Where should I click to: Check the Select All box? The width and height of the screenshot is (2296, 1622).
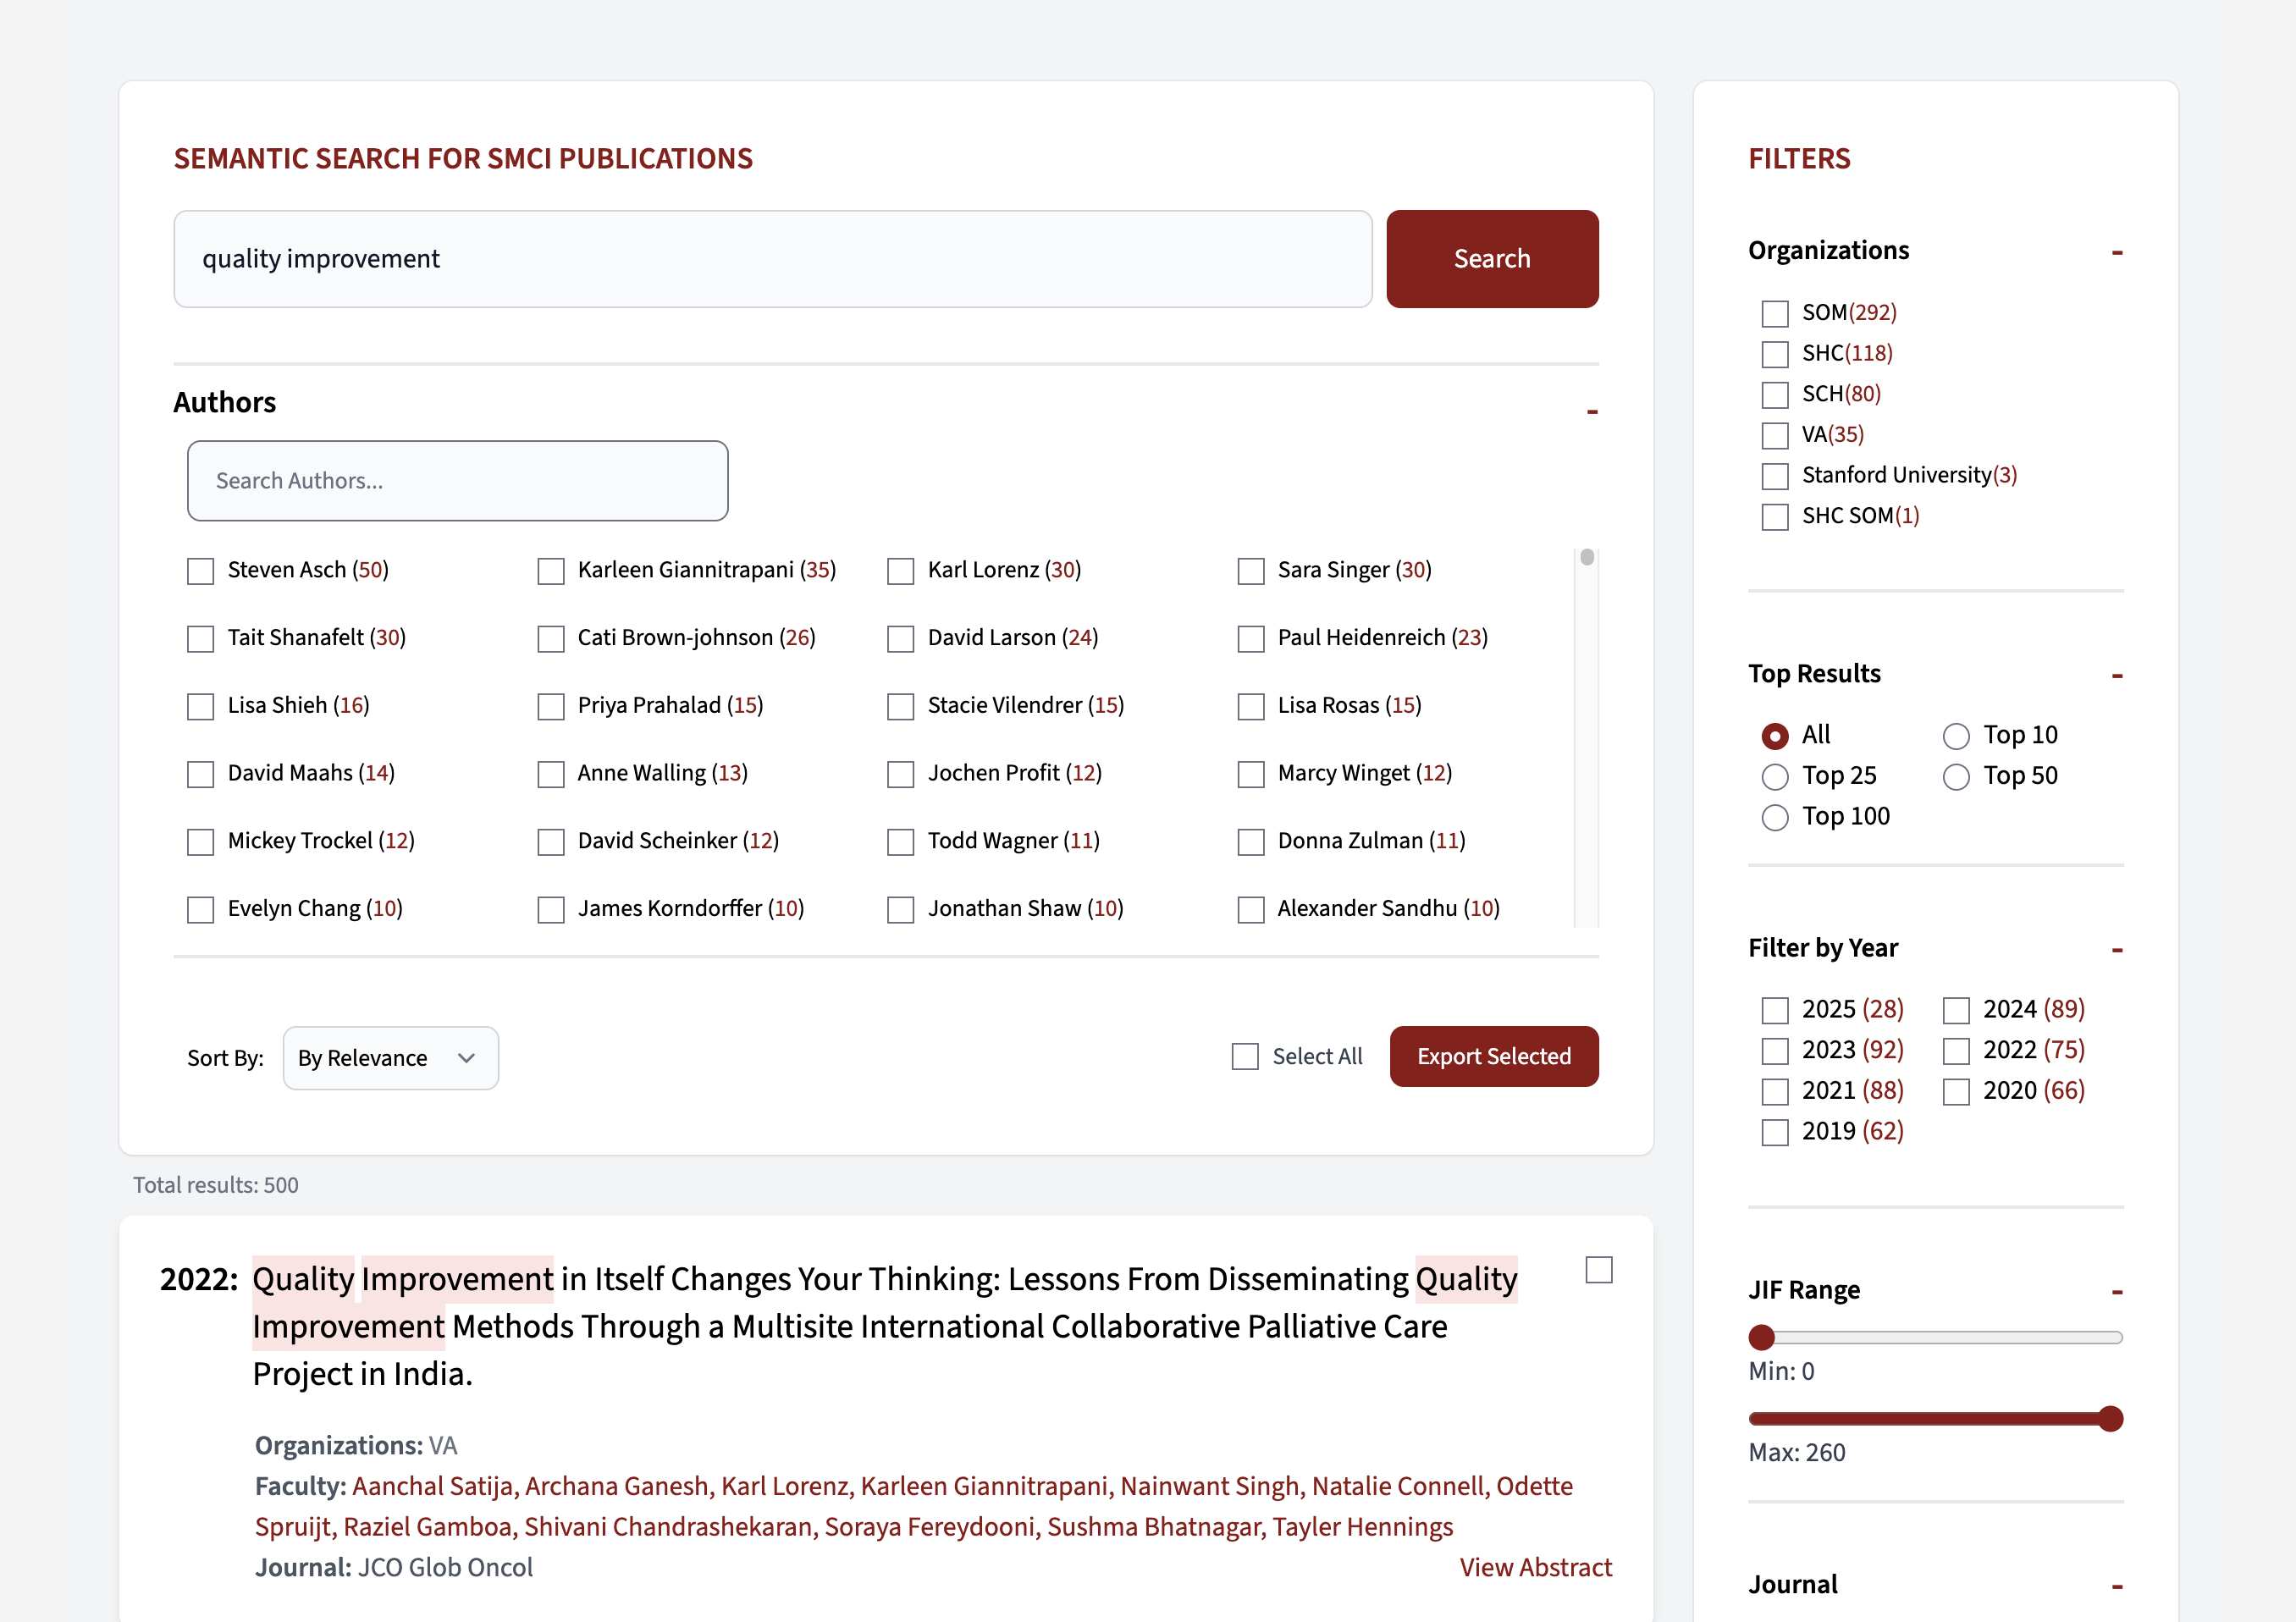1245,1057
